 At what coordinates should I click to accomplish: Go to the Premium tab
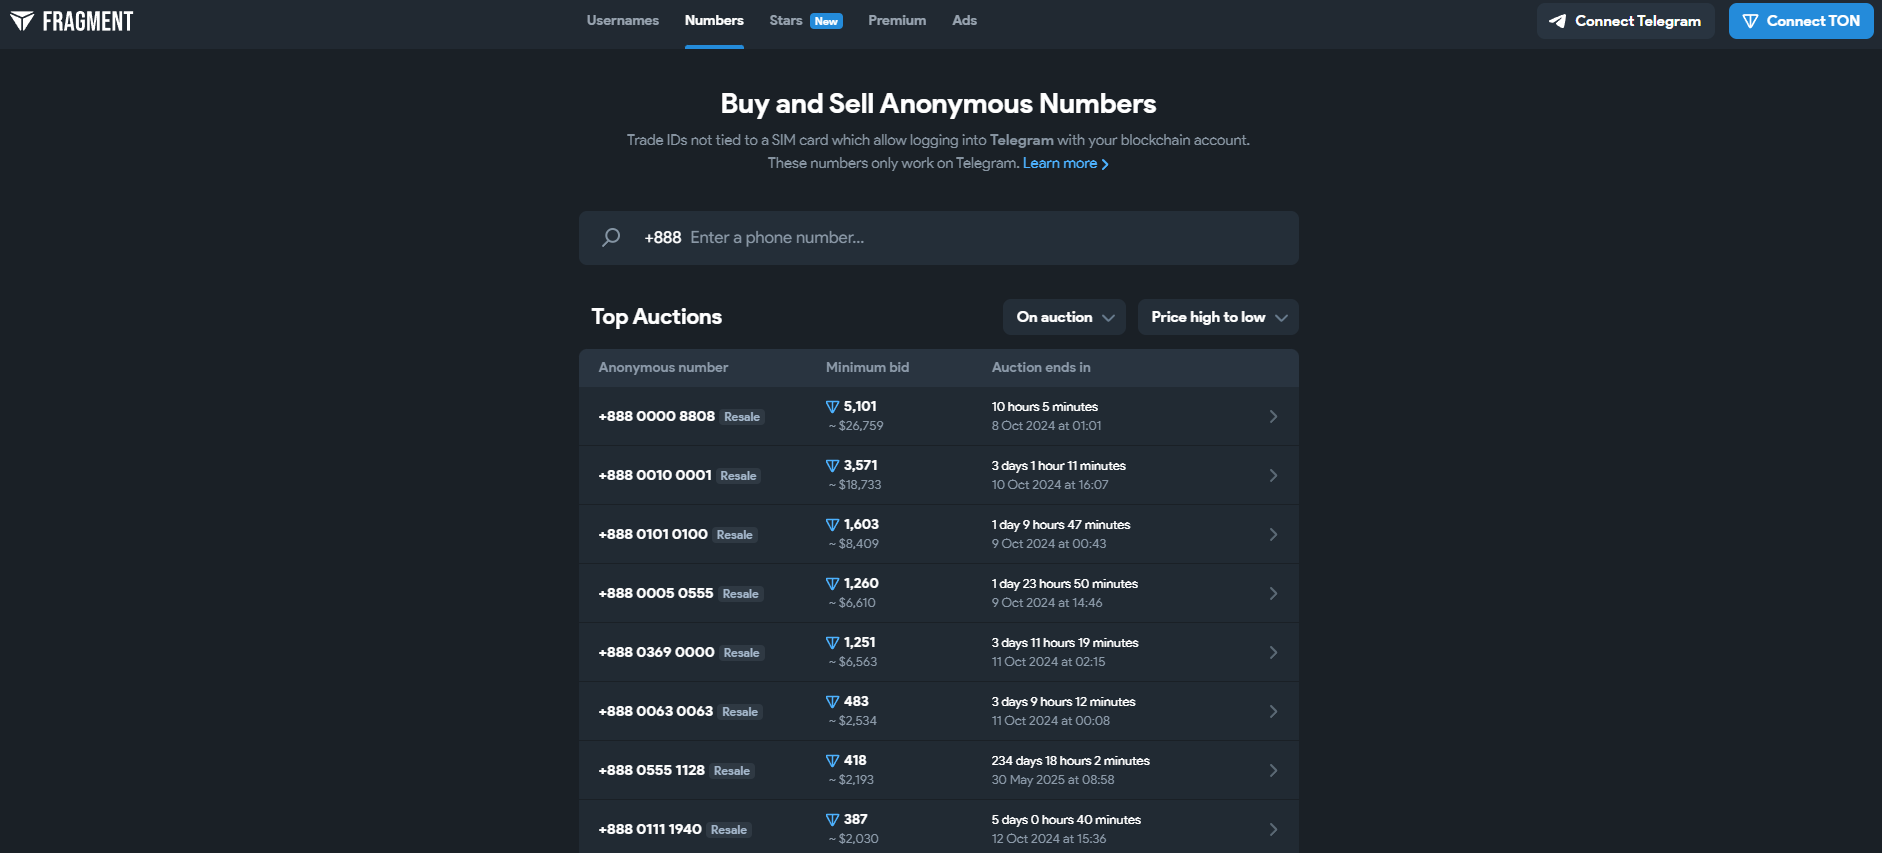pos(896,21)
